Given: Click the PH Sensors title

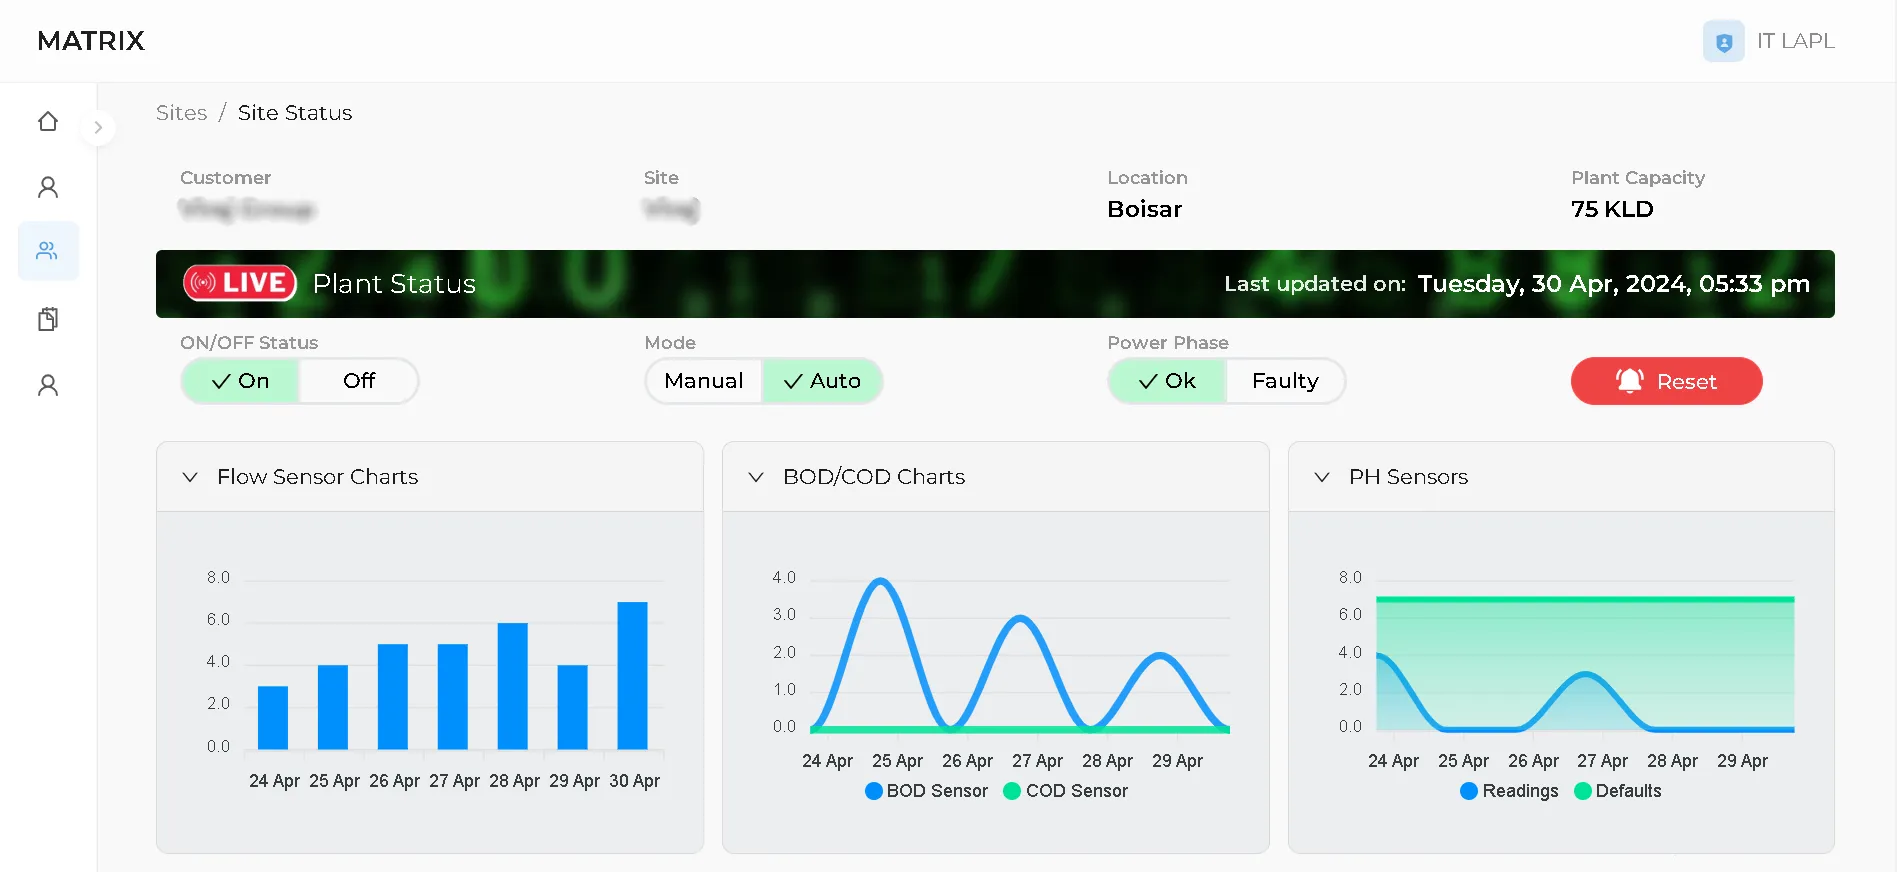Looking at the screenshot, I should click(1408, 477).
